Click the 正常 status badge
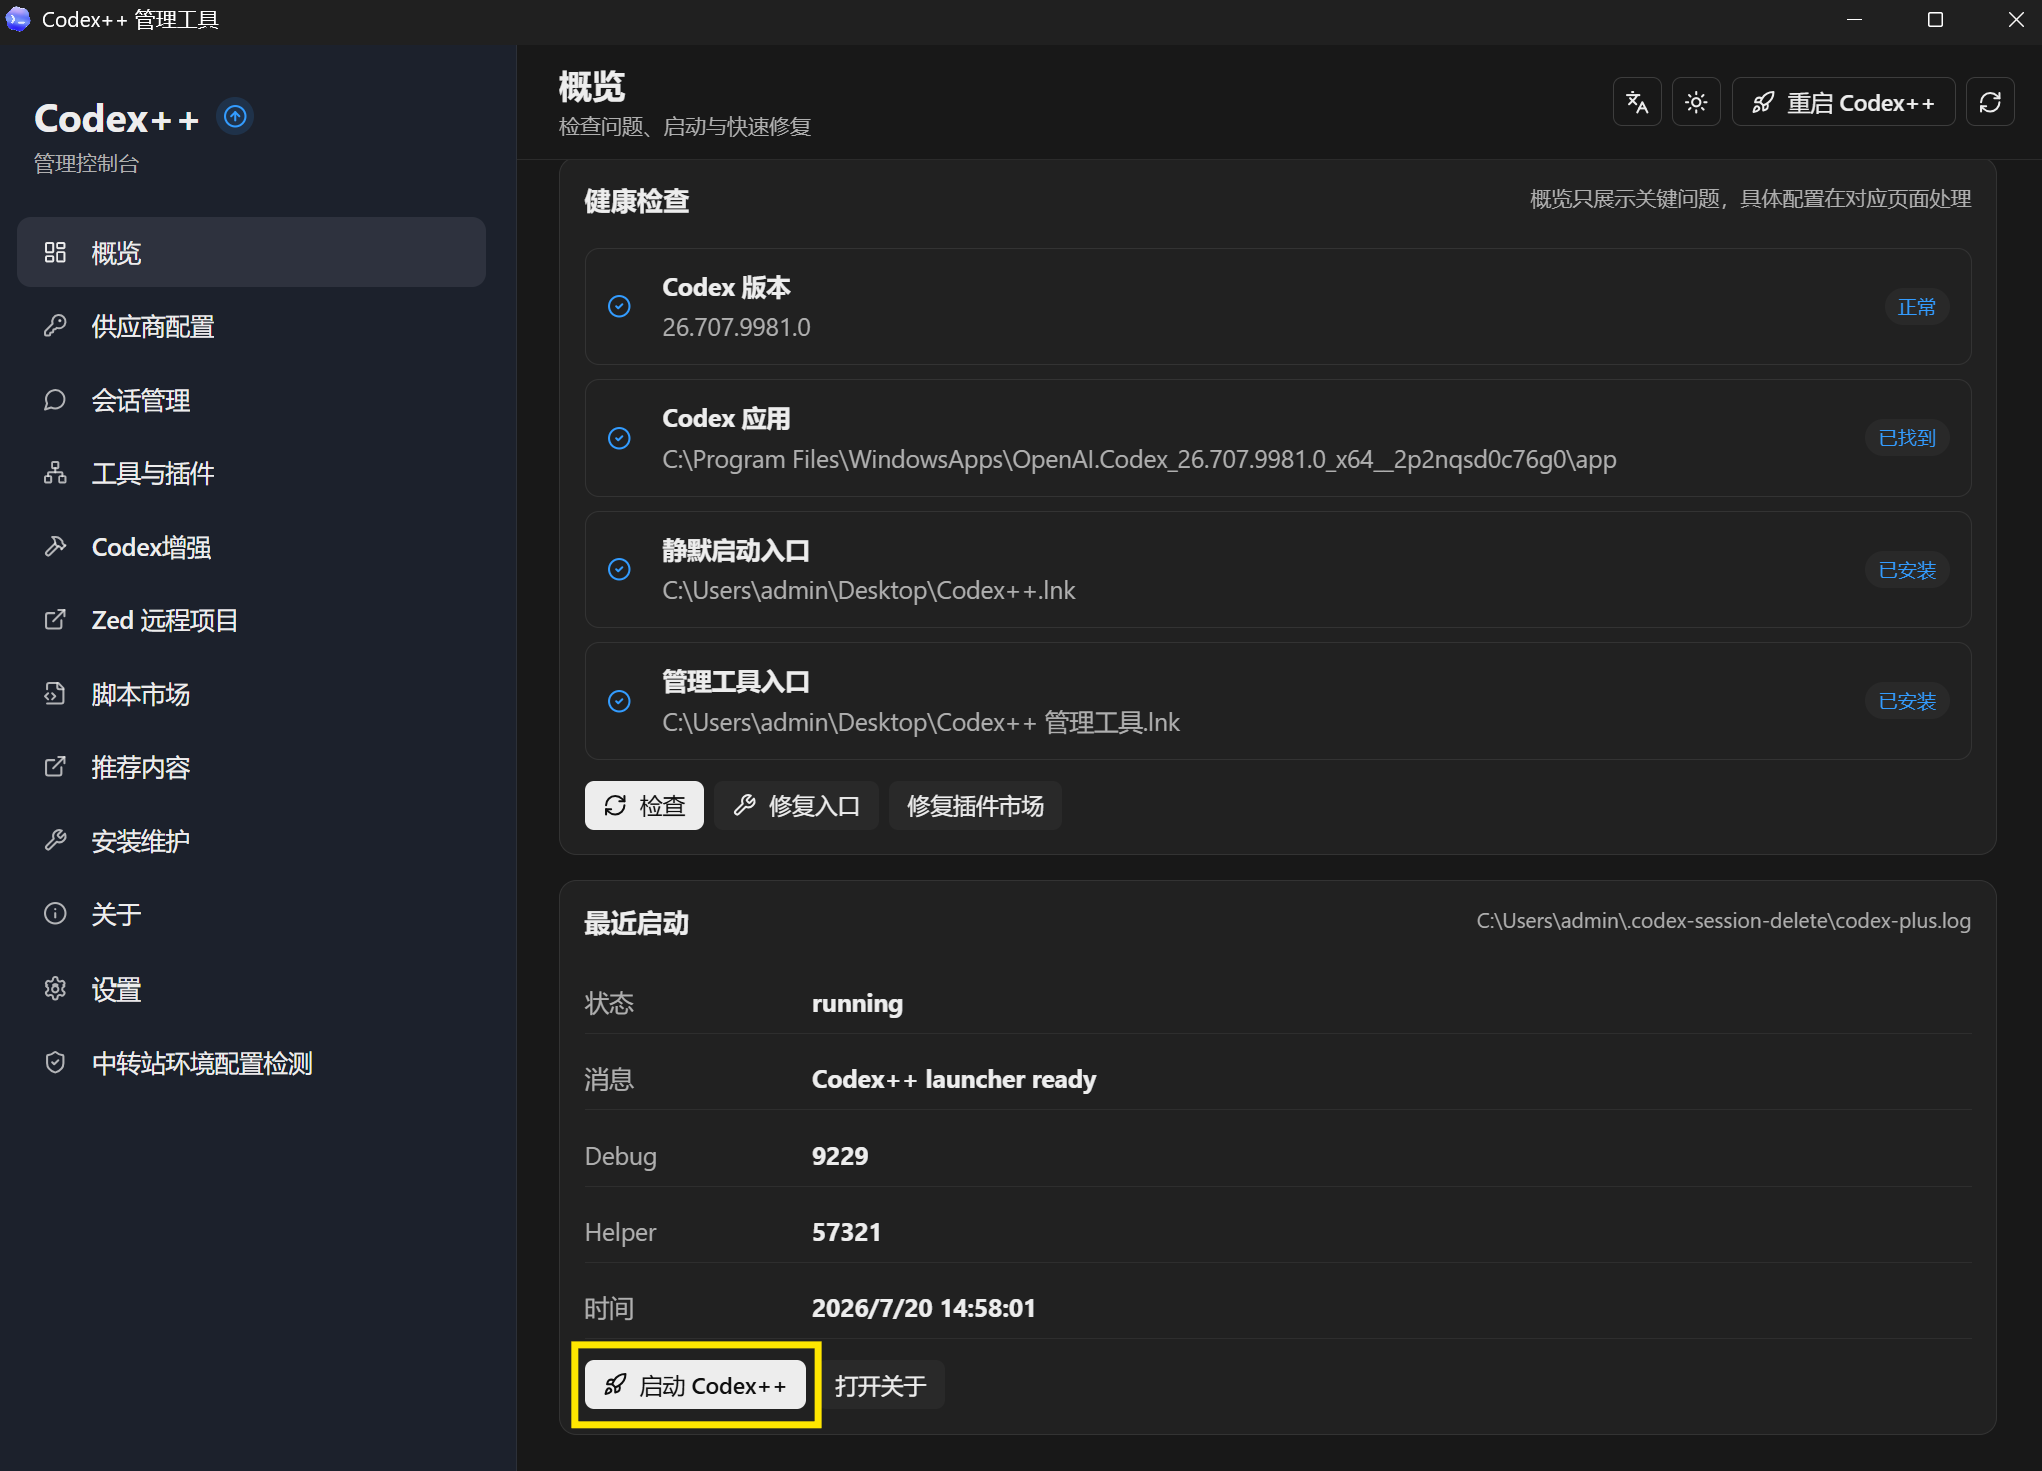This screenshot has width=2042, height=1471. [x=1916, y=307]
